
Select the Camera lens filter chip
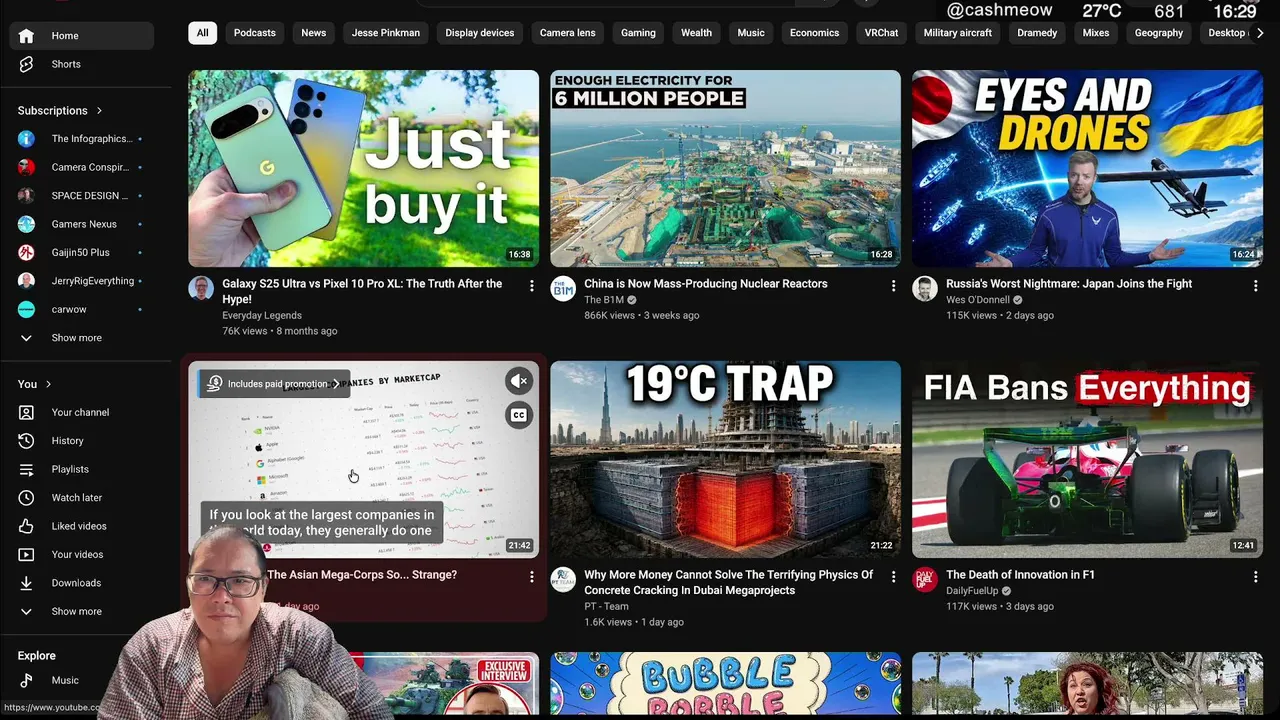coord(568,33)
